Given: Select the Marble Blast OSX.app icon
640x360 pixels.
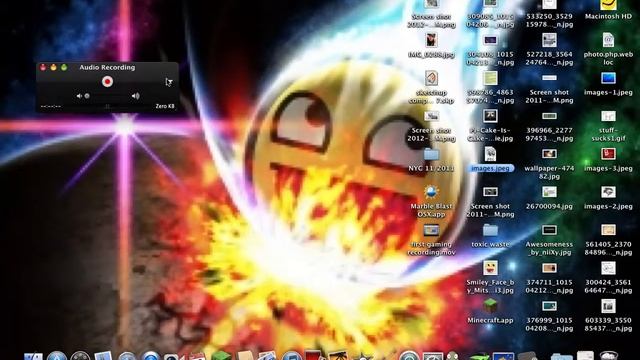Looking at the screenshot, I should (x=431, y=192).
